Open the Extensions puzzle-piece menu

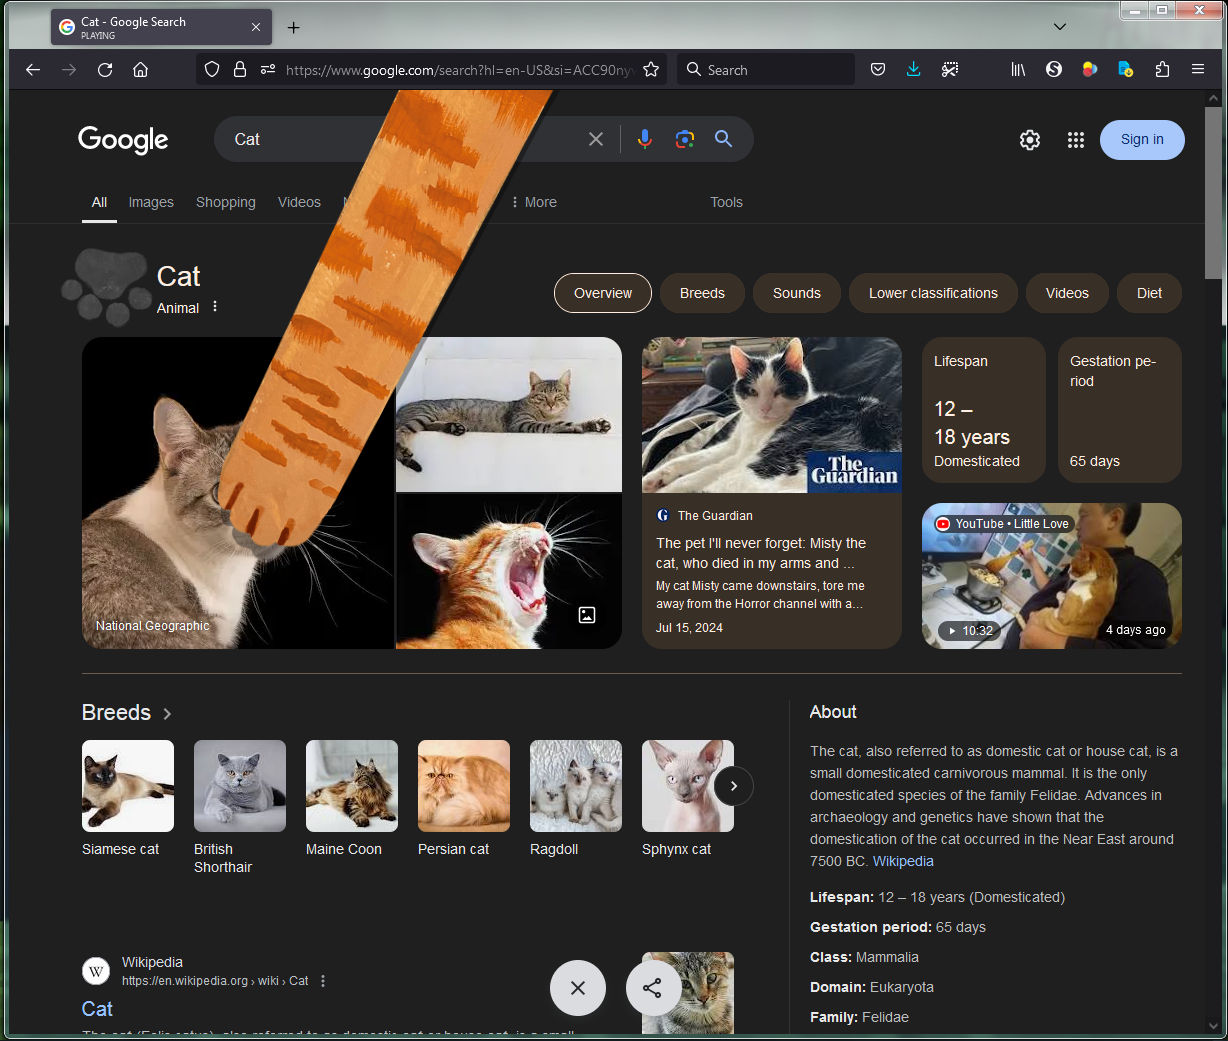click(1162, 70)
